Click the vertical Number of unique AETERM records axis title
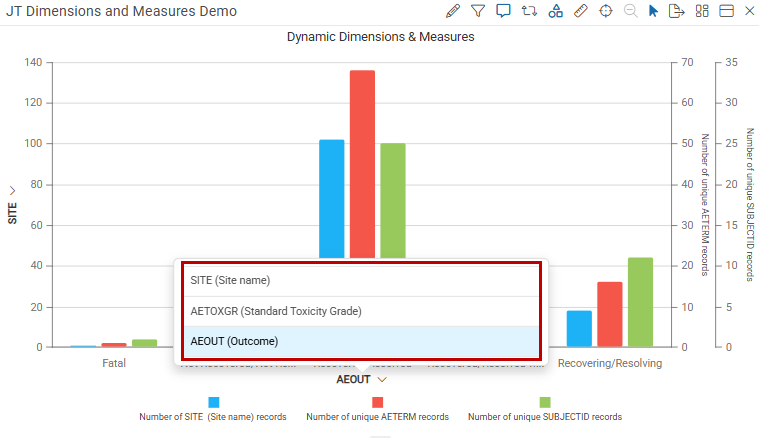The height and width of the screenshot is (438, 759). tap(705, 205)
